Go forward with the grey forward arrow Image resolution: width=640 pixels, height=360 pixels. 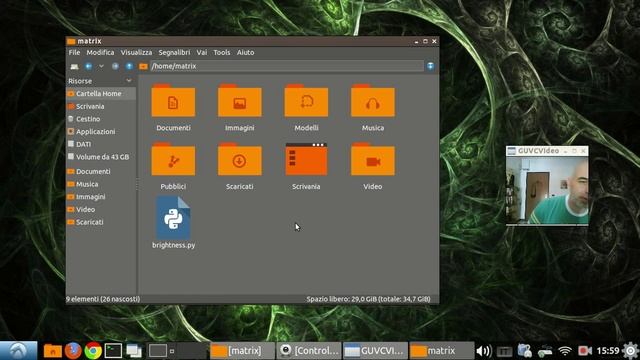[x=116, y=66]
